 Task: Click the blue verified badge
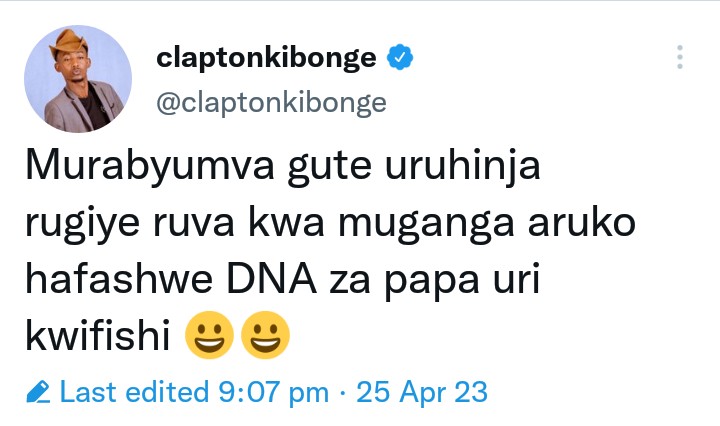(400, 58)
